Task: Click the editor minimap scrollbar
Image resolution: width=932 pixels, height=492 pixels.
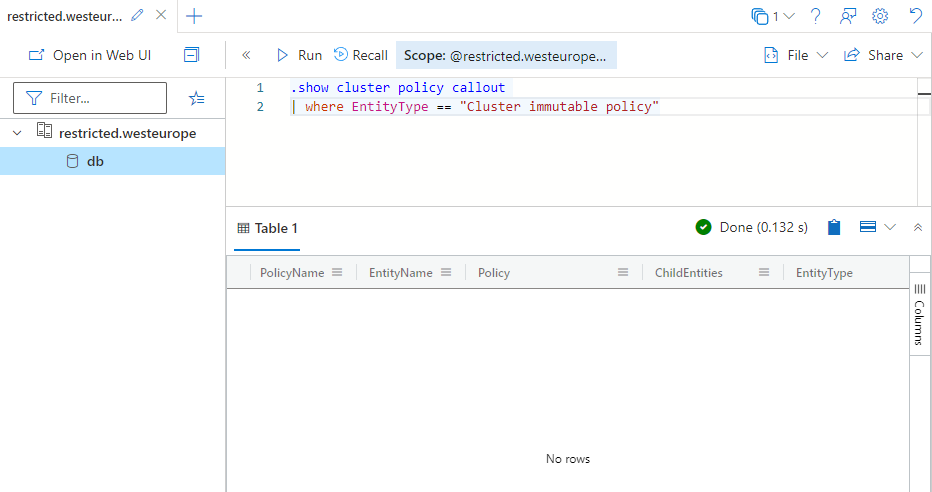Action: (x=924, y=141)
